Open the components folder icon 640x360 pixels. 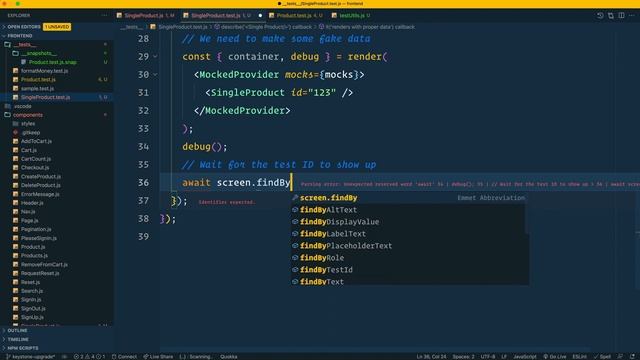(x=7, y=115)
